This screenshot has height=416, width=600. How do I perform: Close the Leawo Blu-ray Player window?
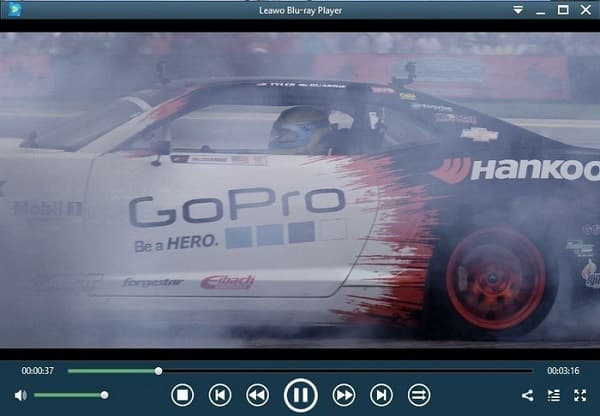(x=585, y=10)
